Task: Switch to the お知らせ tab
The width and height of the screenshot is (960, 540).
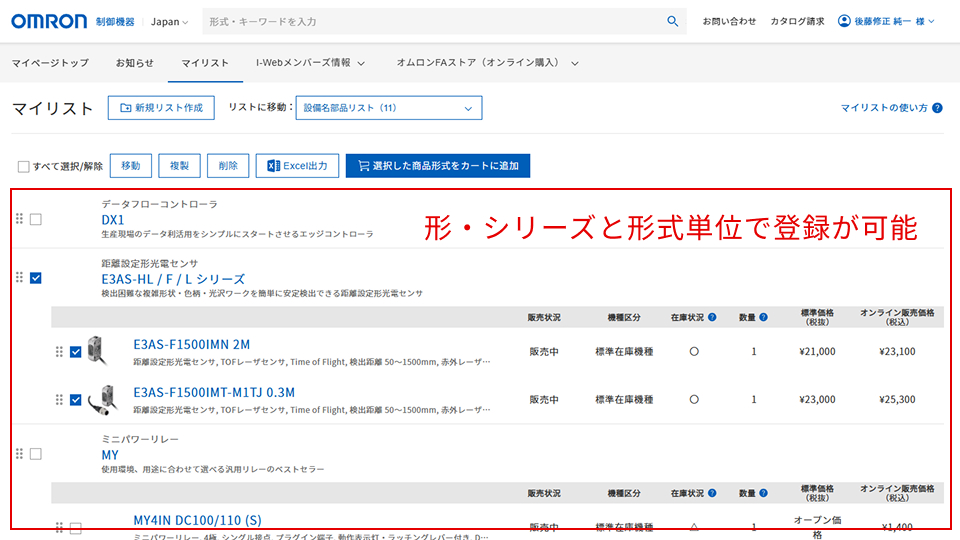Action: coord(135,63)
